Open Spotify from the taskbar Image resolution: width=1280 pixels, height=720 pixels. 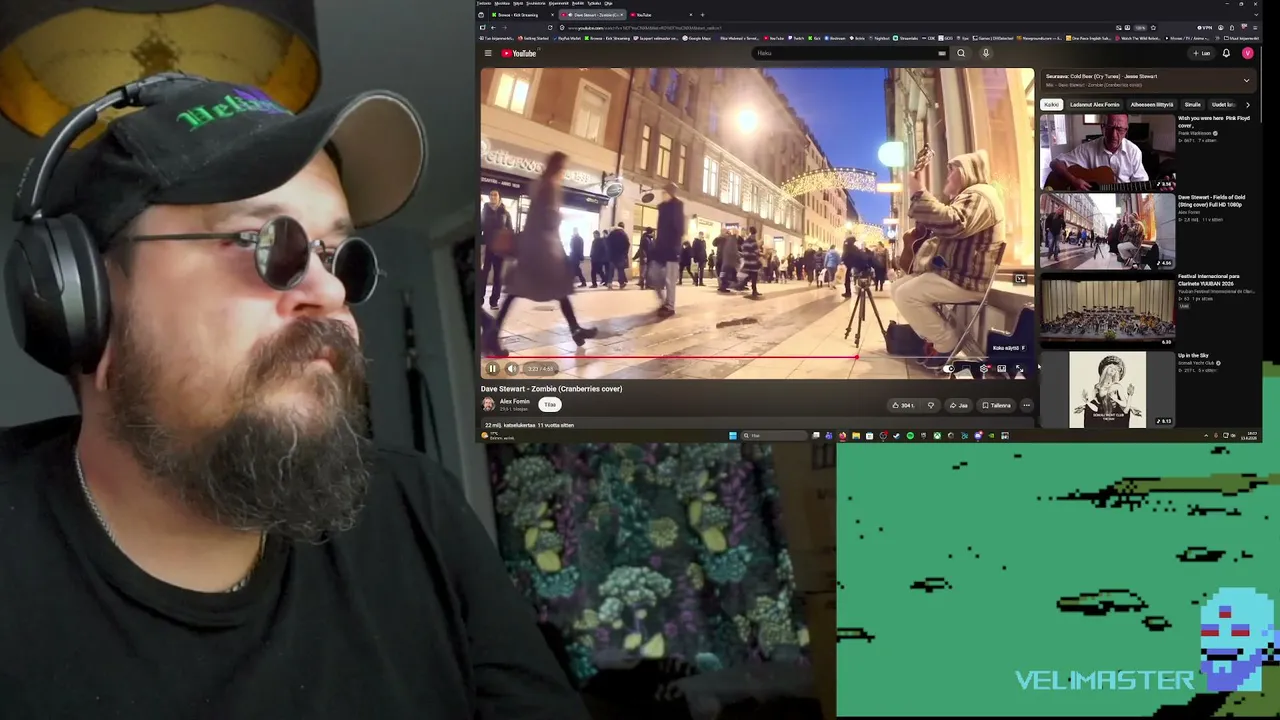pos(910,436)
